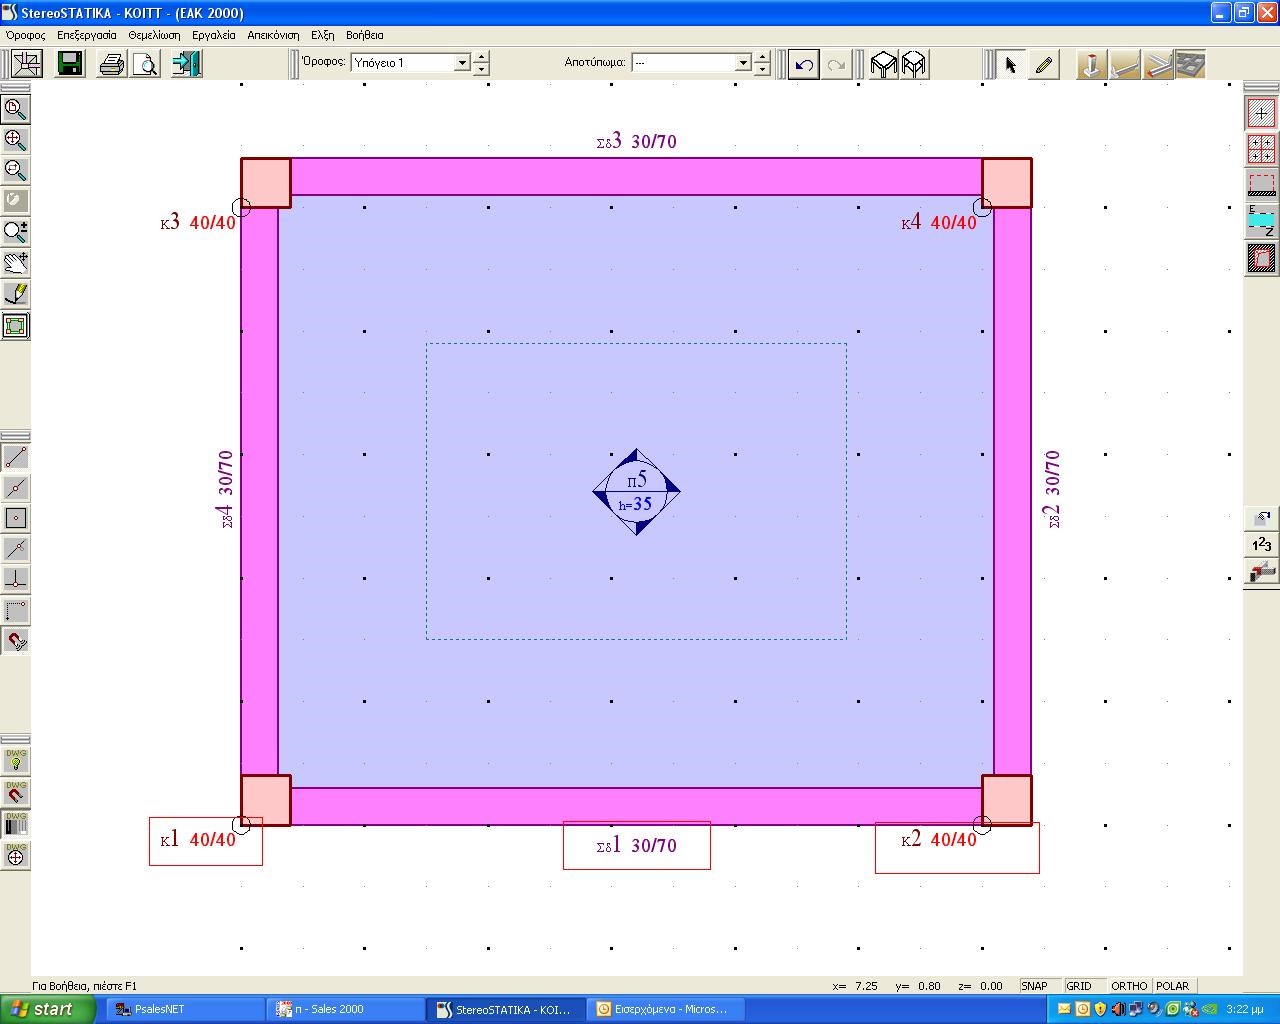
Task: Open the Αποτύπωμα dropdown list
Action: pos(743,63)
